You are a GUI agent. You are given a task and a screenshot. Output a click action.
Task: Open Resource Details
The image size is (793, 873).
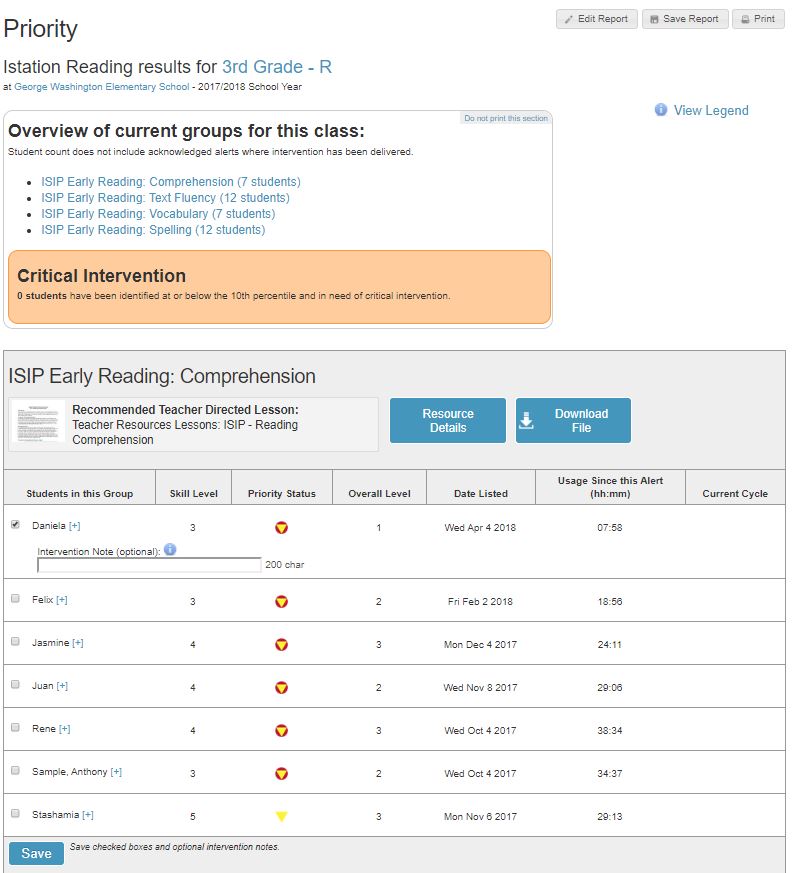(448, 420)
